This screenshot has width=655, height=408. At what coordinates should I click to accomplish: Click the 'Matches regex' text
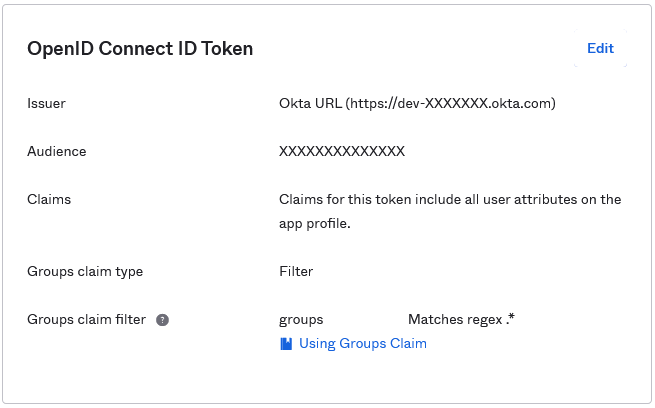click(455, 320)
